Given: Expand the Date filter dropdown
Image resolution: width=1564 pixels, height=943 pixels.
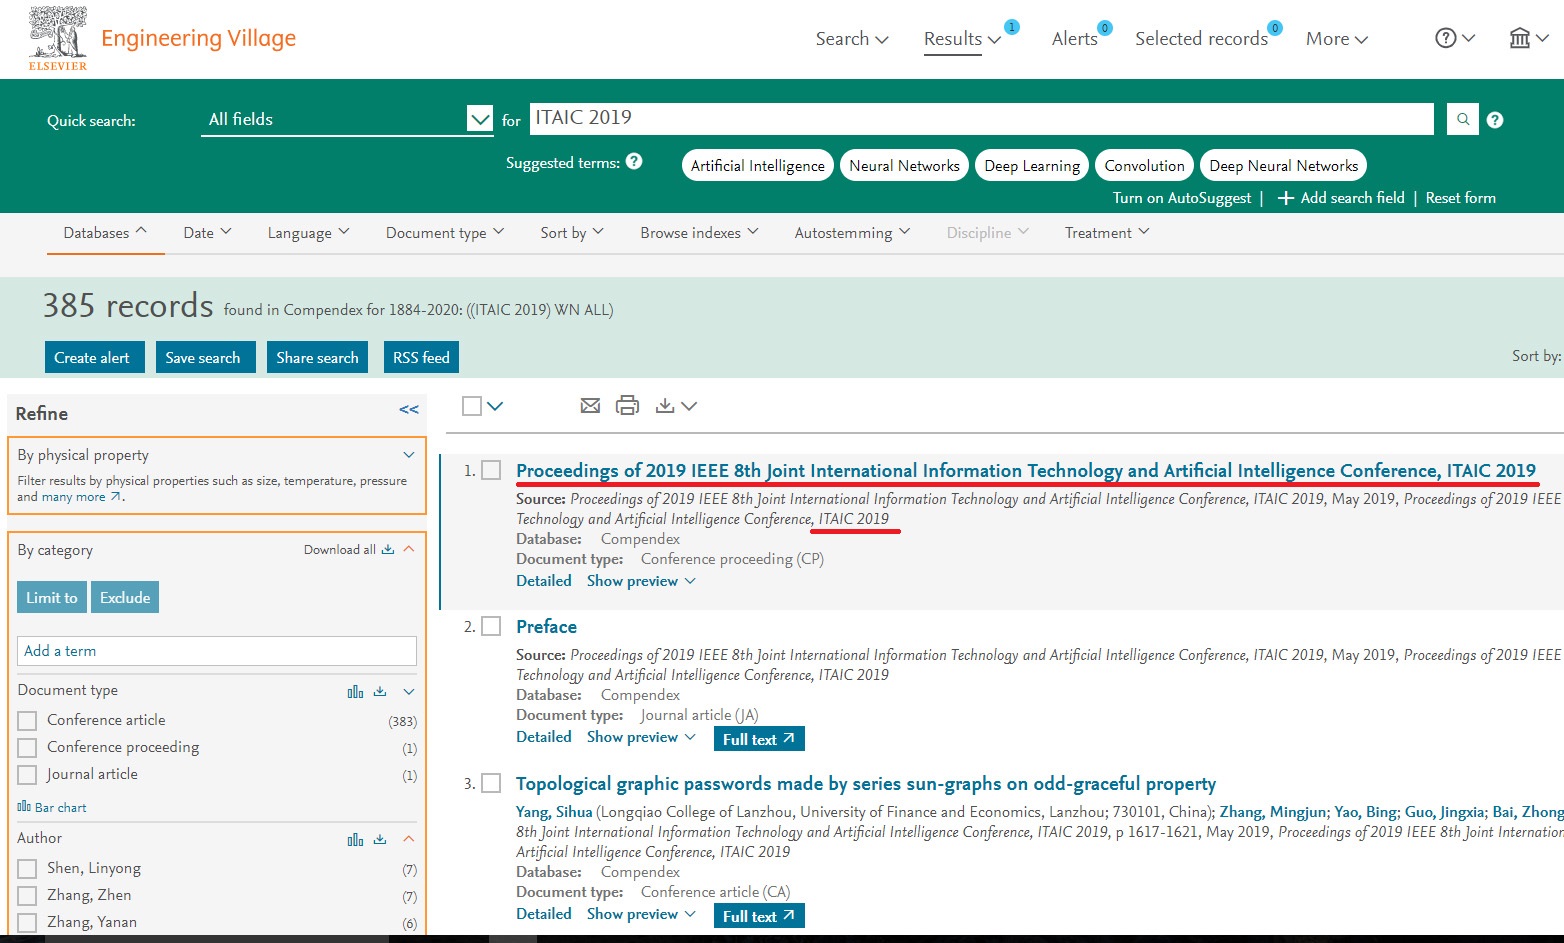Looking at the screenshot, I should (207, 232).
